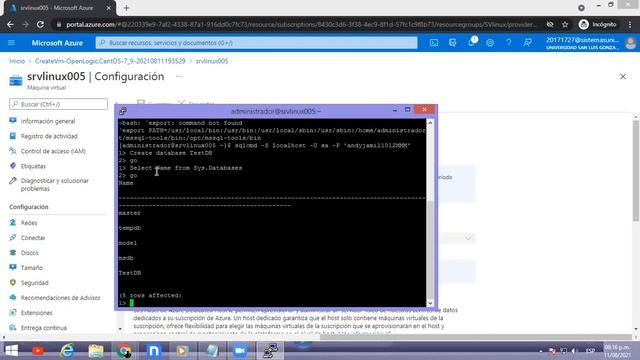The width and height of the screenshot is (640, 360).
Task: Open Chrome three-dot menu
Action: tap(630, 24)
